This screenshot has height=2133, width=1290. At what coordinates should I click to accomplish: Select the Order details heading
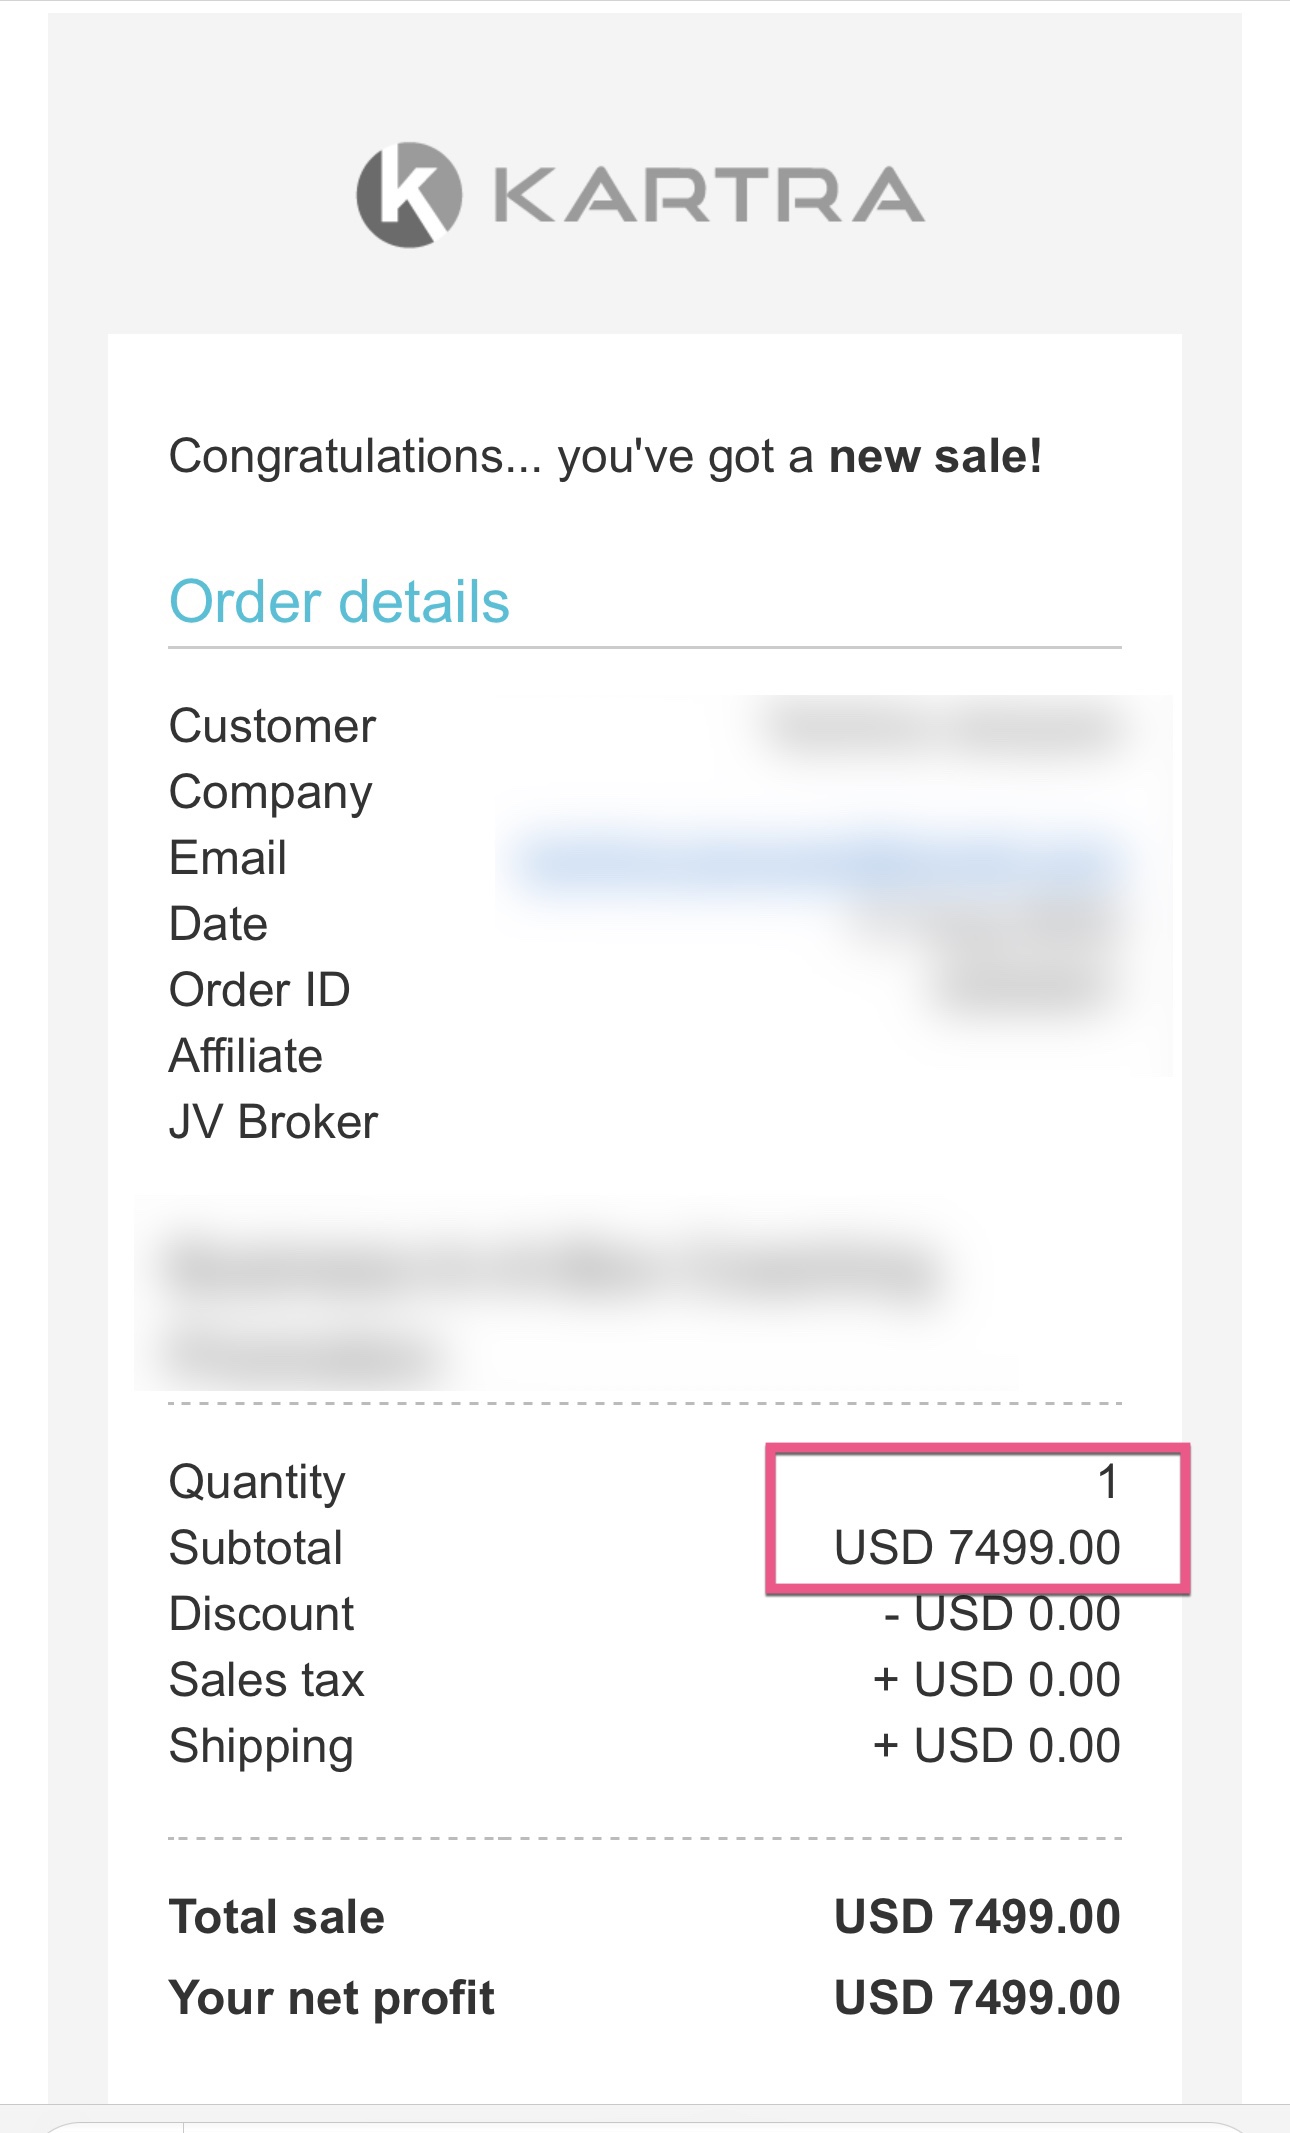pos(339,602)
